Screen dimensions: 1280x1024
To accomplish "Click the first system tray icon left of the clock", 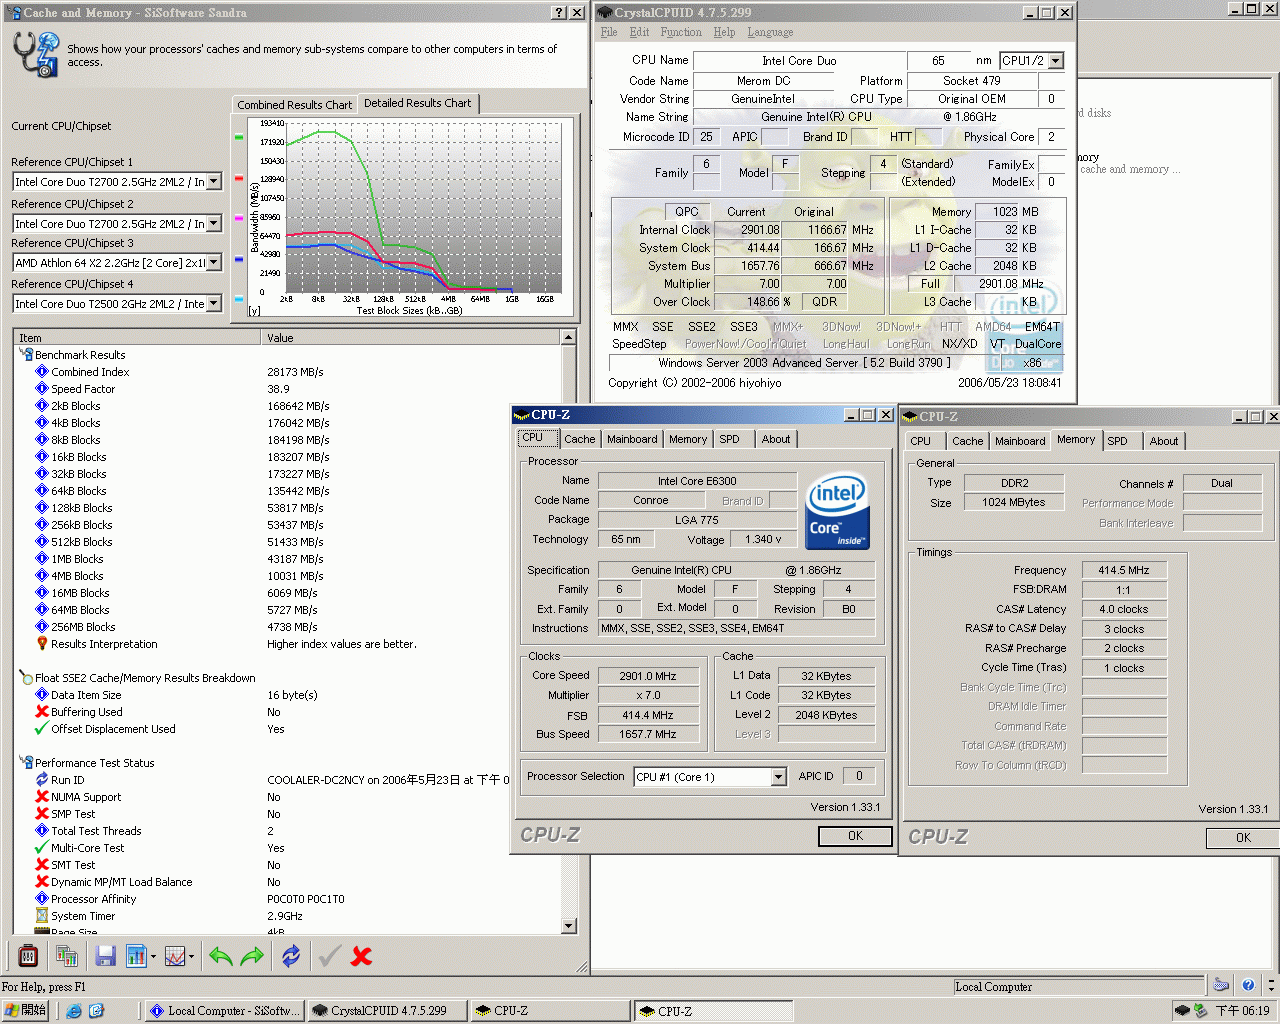I will tap(1182, 1011).
